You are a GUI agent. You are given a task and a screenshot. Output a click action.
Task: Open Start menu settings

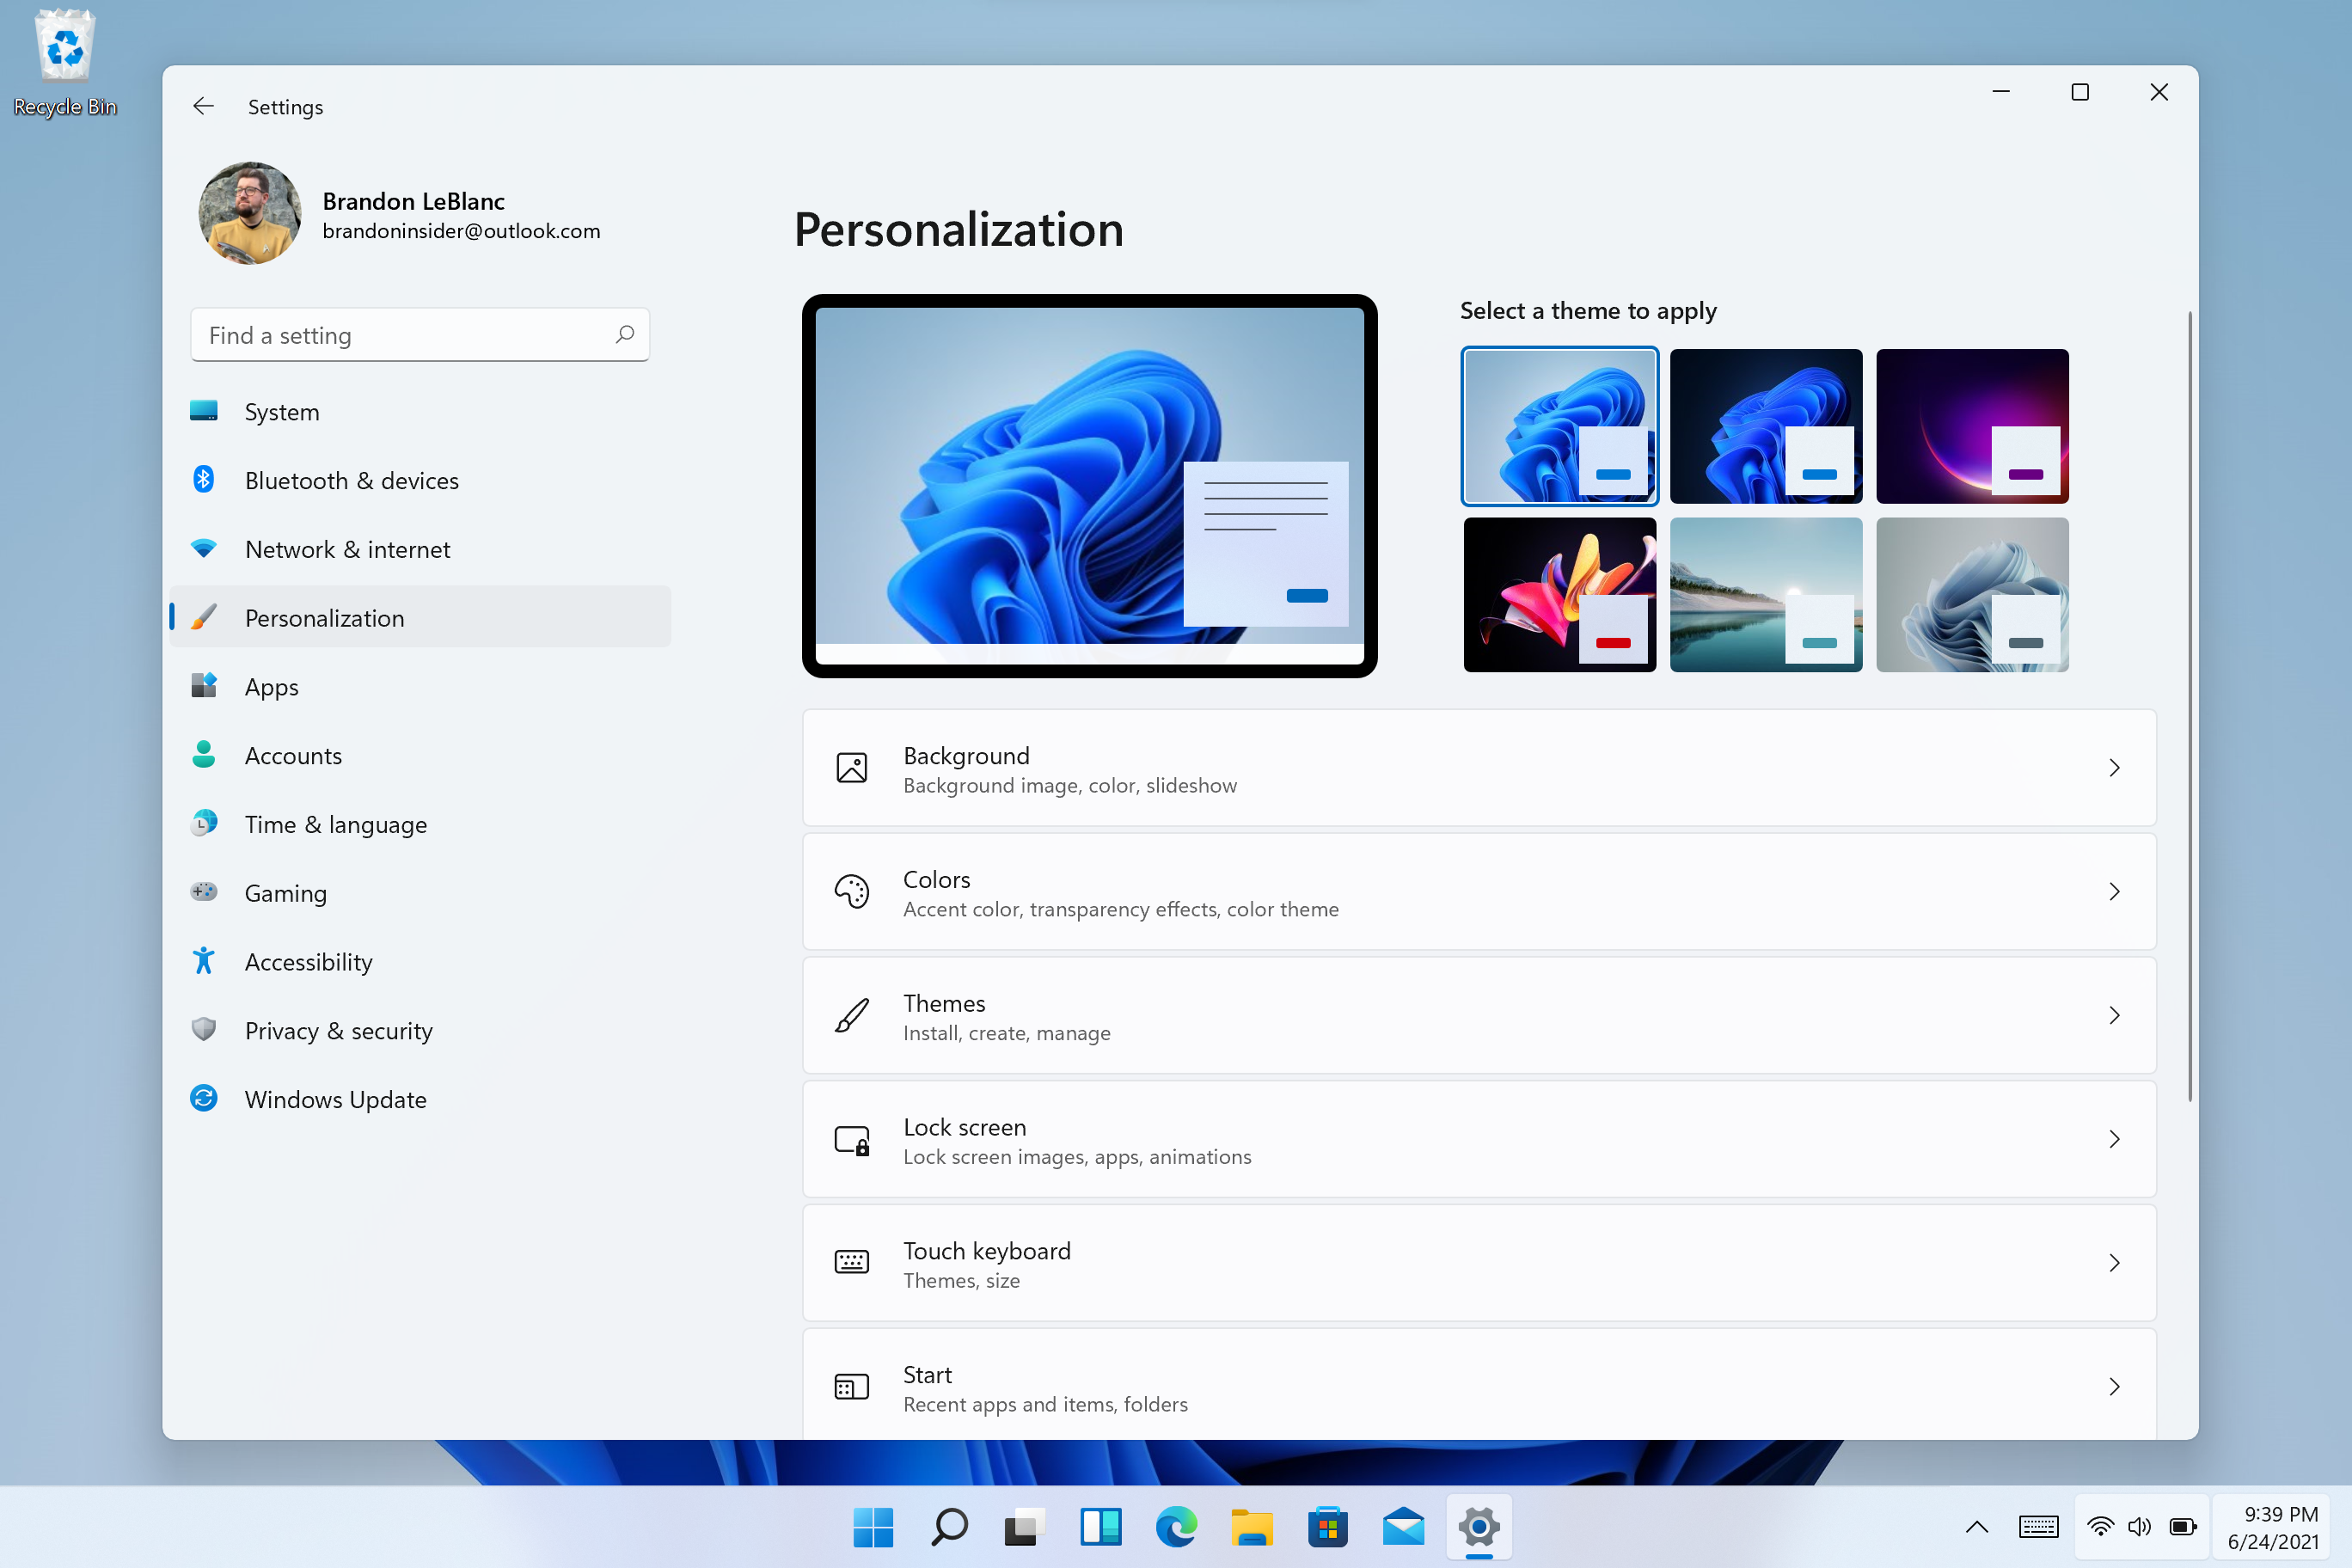tap(1479, 1386)
